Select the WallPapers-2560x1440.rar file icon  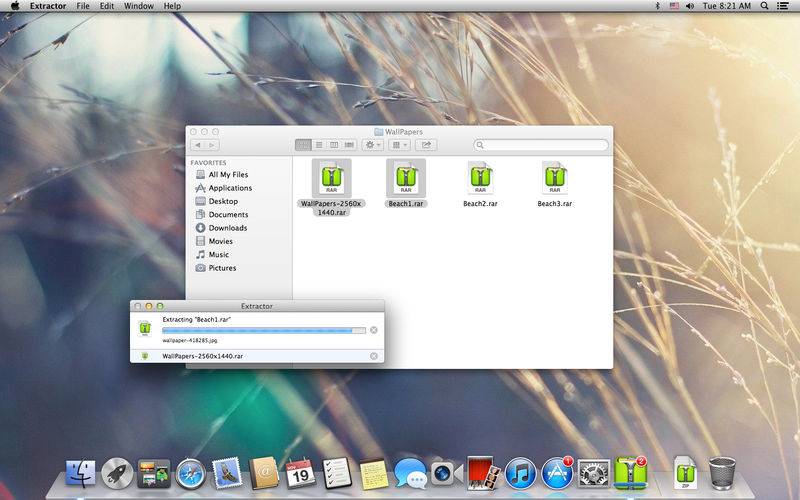click(332, 178)
